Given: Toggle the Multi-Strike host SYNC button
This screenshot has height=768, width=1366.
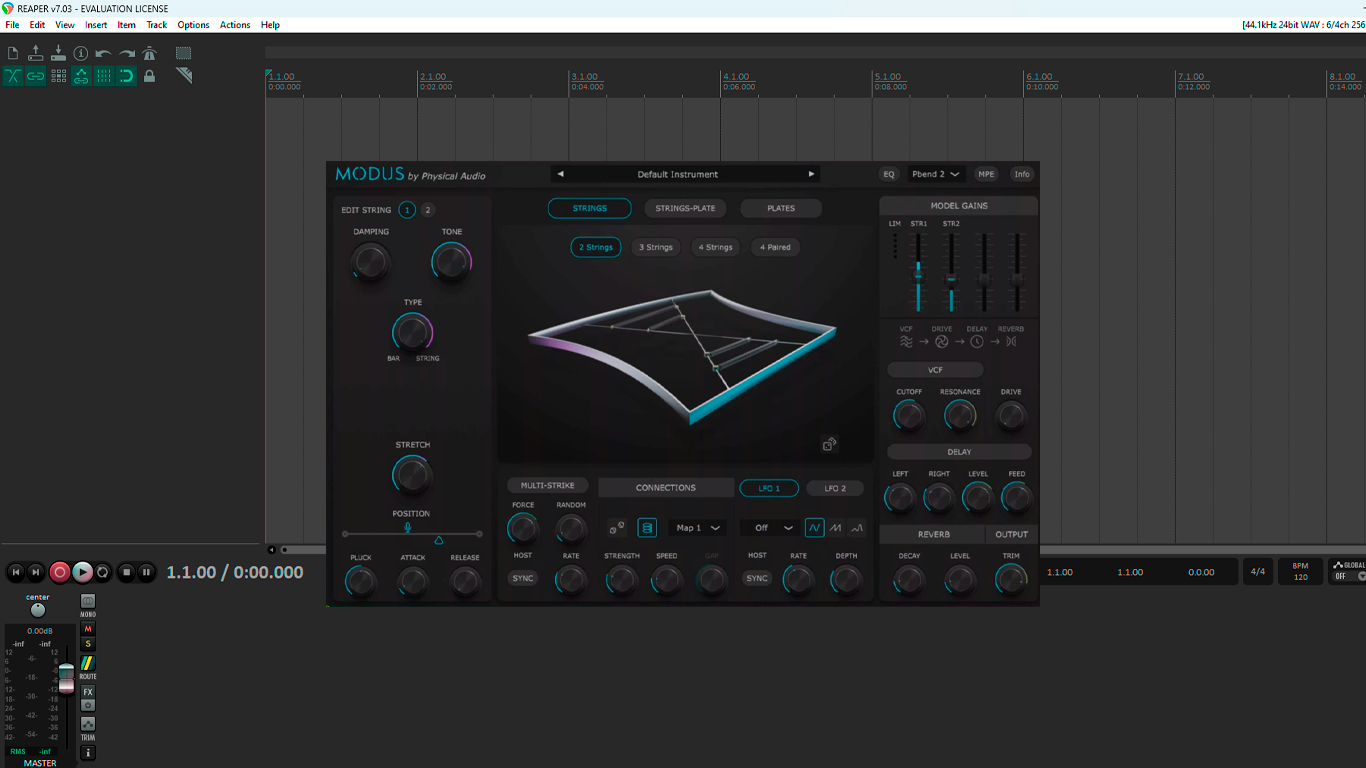Looking at the screenshot, I should click(523, 578).
